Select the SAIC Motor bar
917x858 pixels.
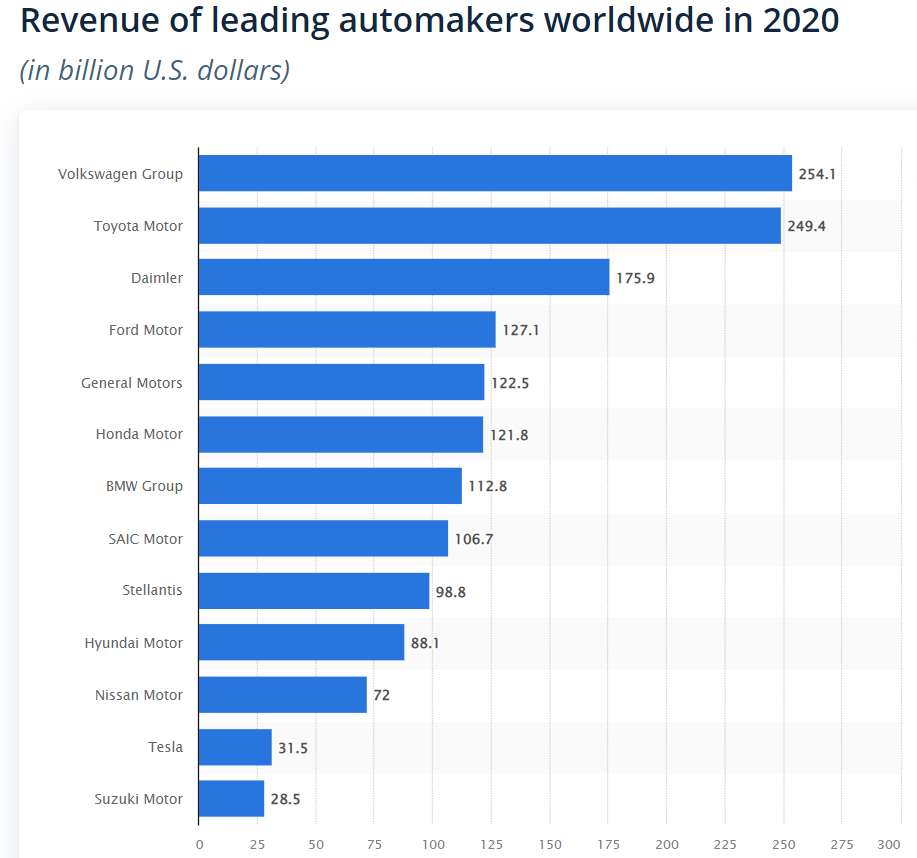(x=323, y=539)
